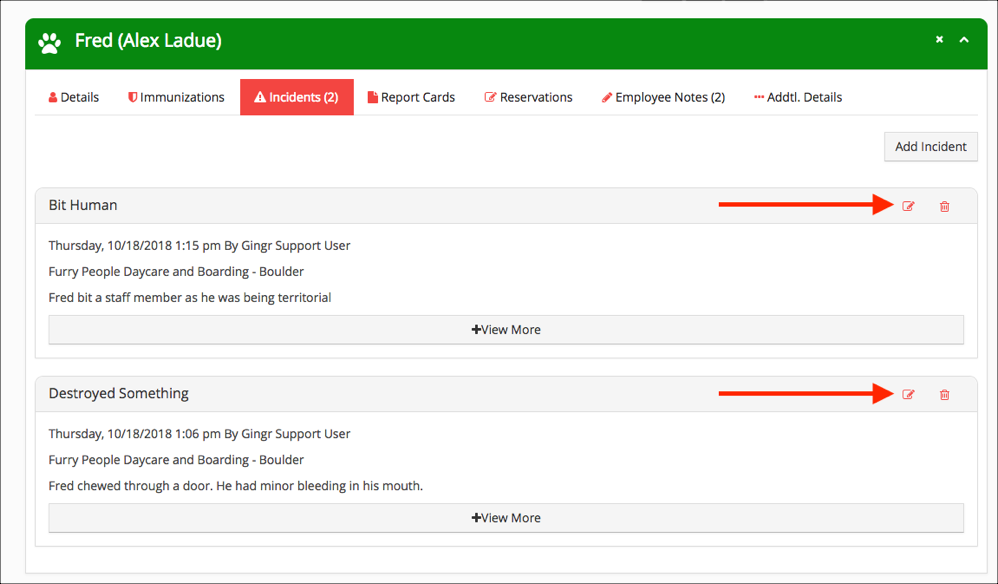
Task: Click the Destroyed Something incident title
Action: pyautogui.click(x=118, y=393)
